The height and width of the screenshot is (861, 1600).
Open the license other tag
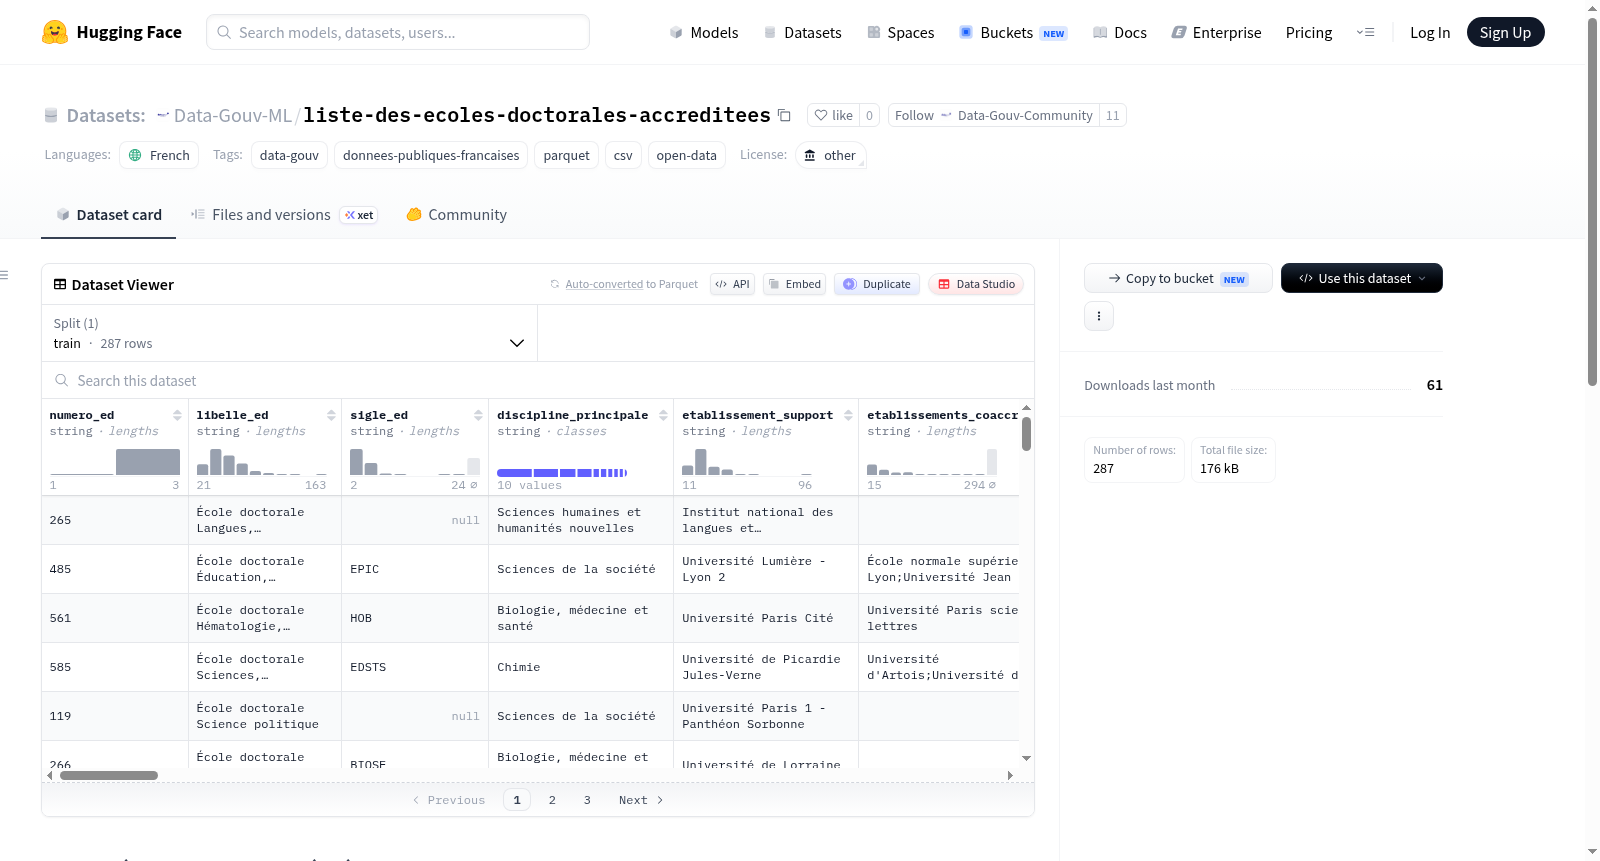pos(830,155)
